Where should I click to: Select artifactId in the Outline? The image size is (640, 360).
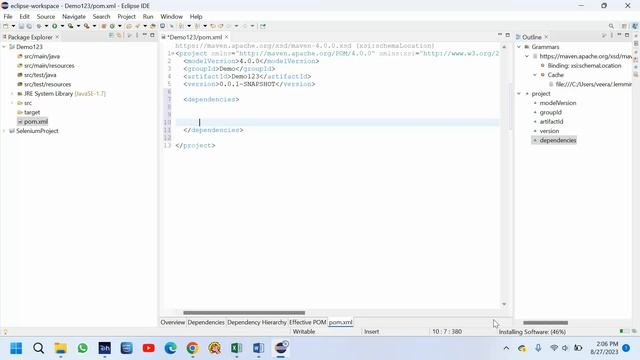551,122
